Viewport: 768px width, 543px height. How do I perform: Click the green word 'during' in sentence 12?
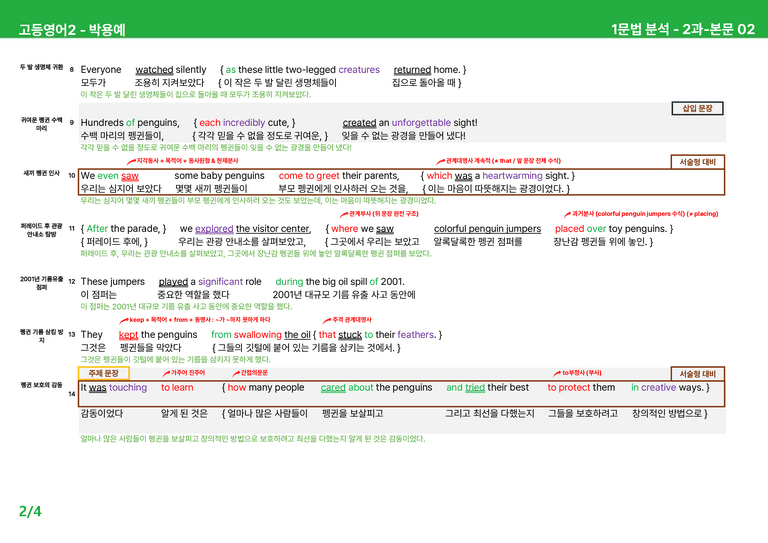coord(289,282)
